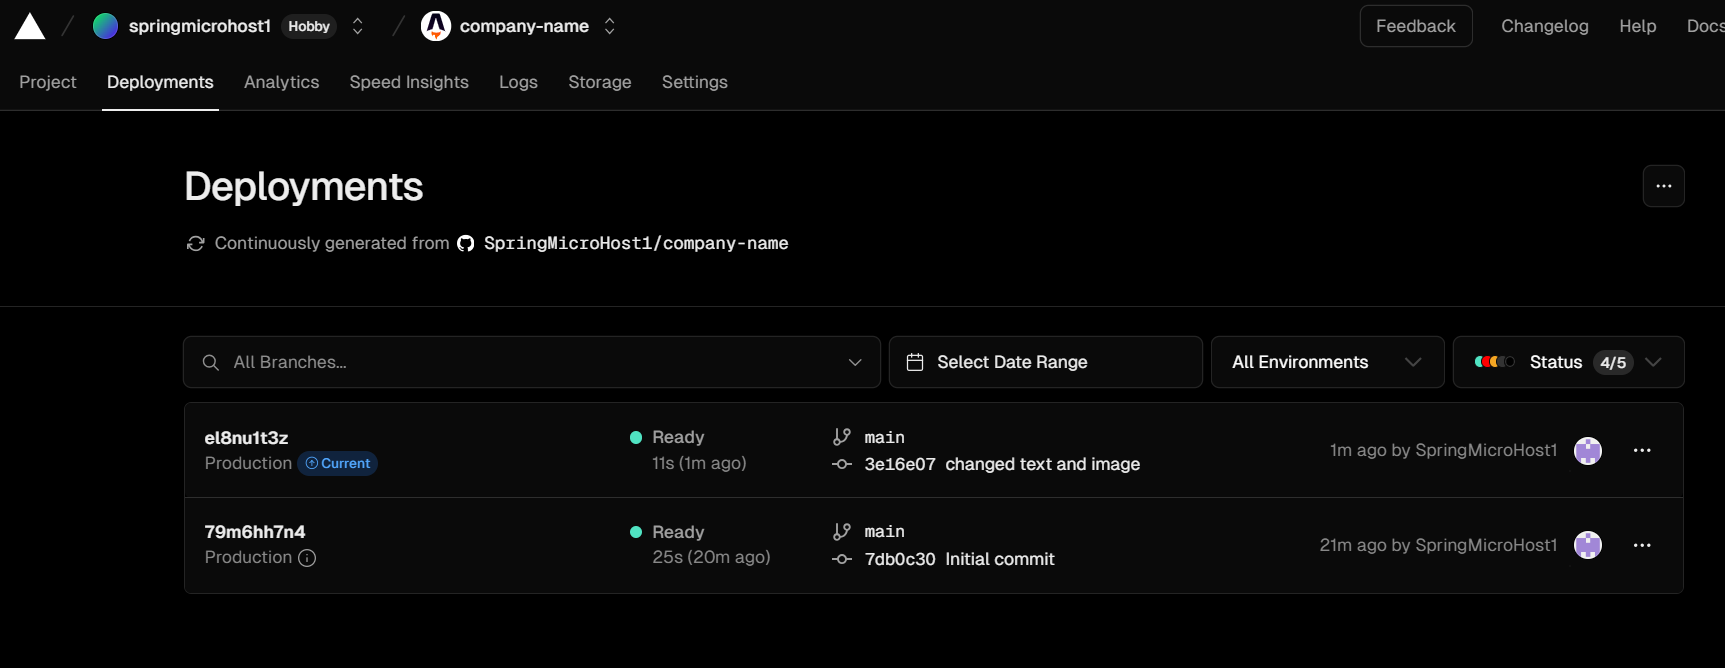This screenshot has height=668, width=1725.
Task: Switch to the Analytics tab
Action: pos(281,82)
